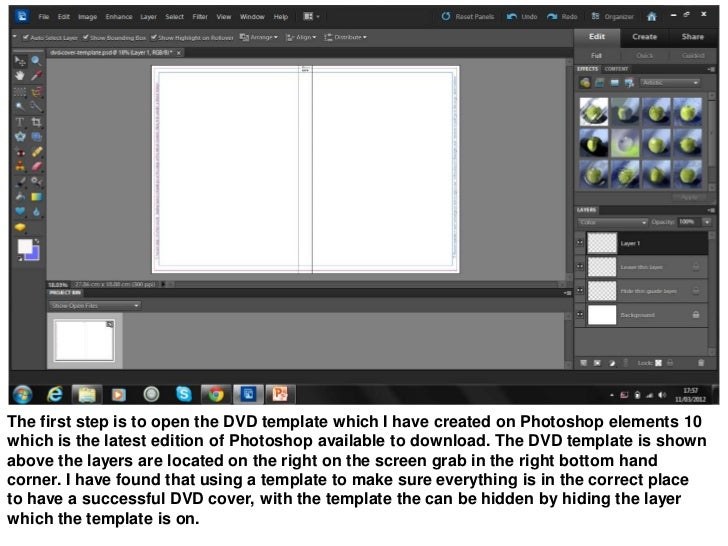Open the Align dropdown
The image size is (728, 546).
(x=301, y=37)
